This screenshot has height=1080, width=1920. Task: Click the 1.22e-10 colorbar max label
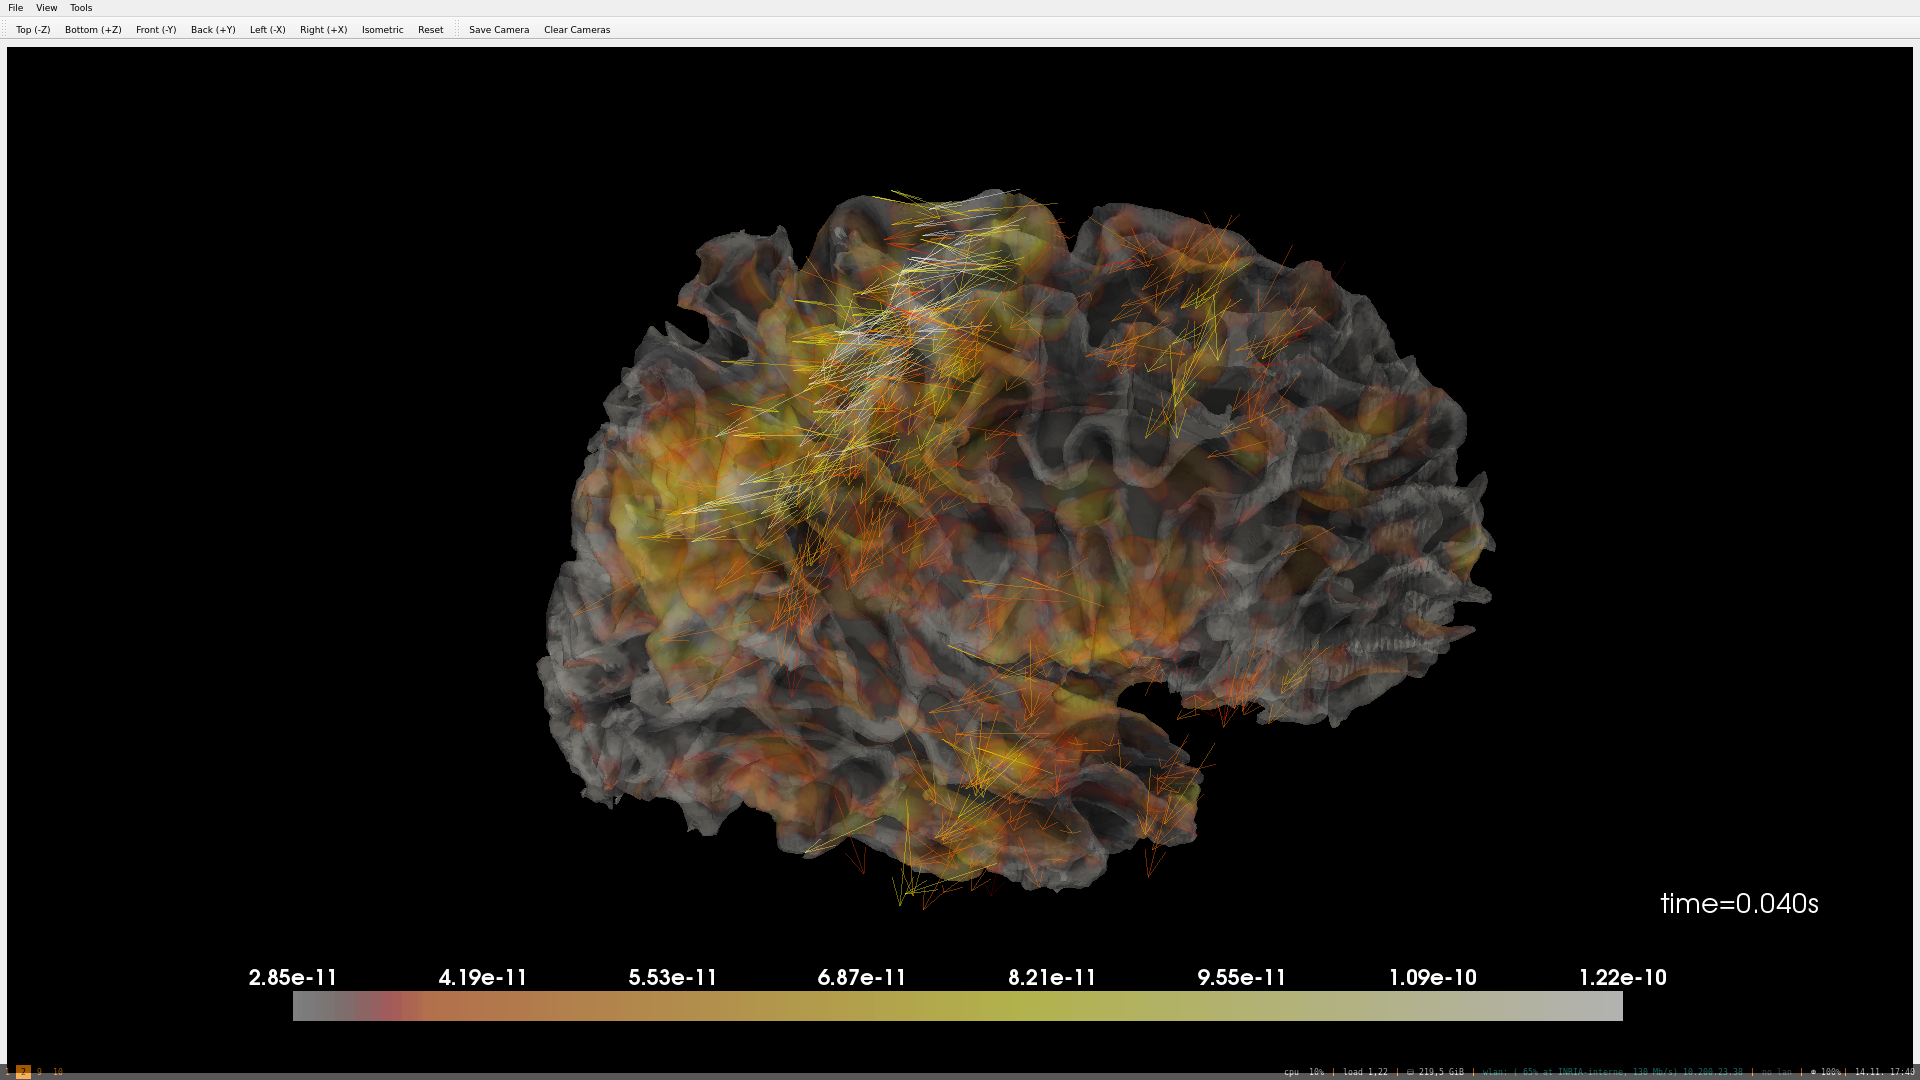point(1622,977)
